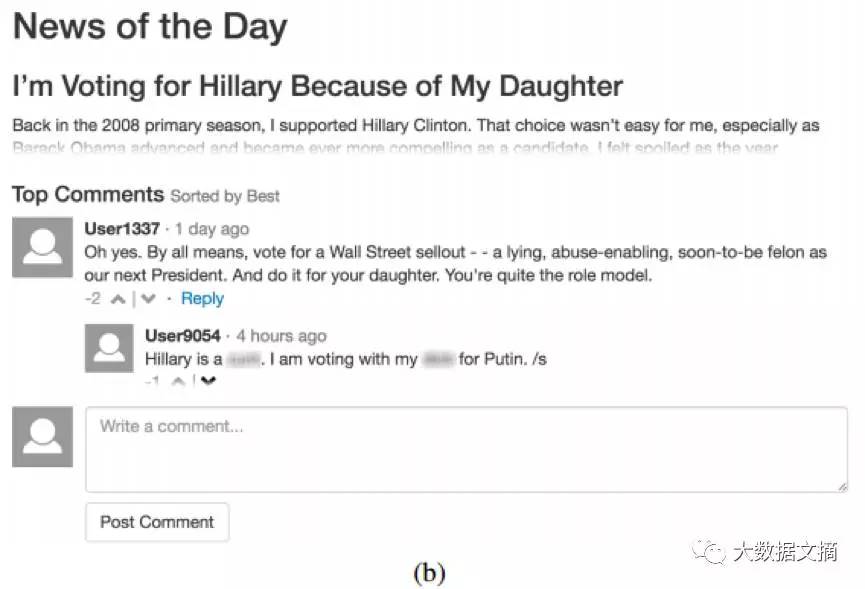865x589 pixels.
Task: Click the Top Comments heading
Action: (x=88, y=194)
